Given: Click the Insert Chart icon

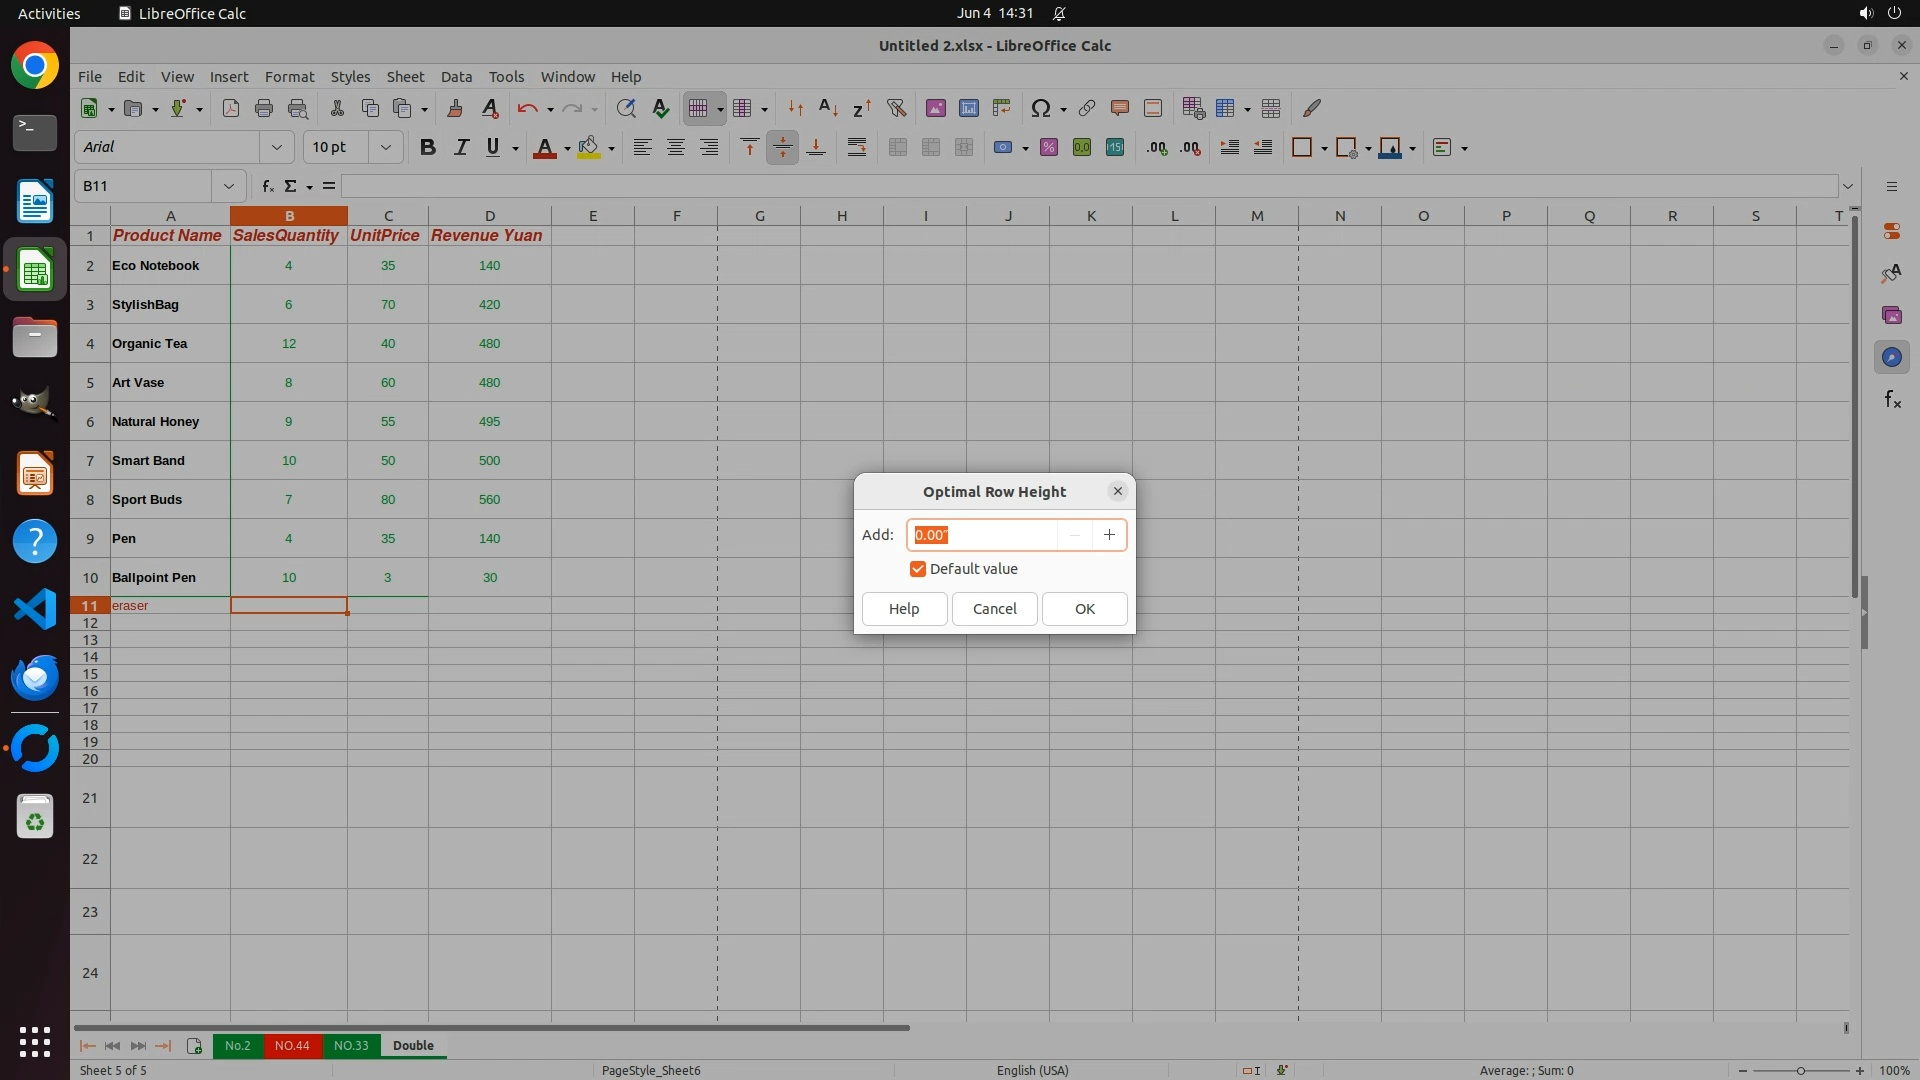Looking at the screenshot, I should coord(968,108).
